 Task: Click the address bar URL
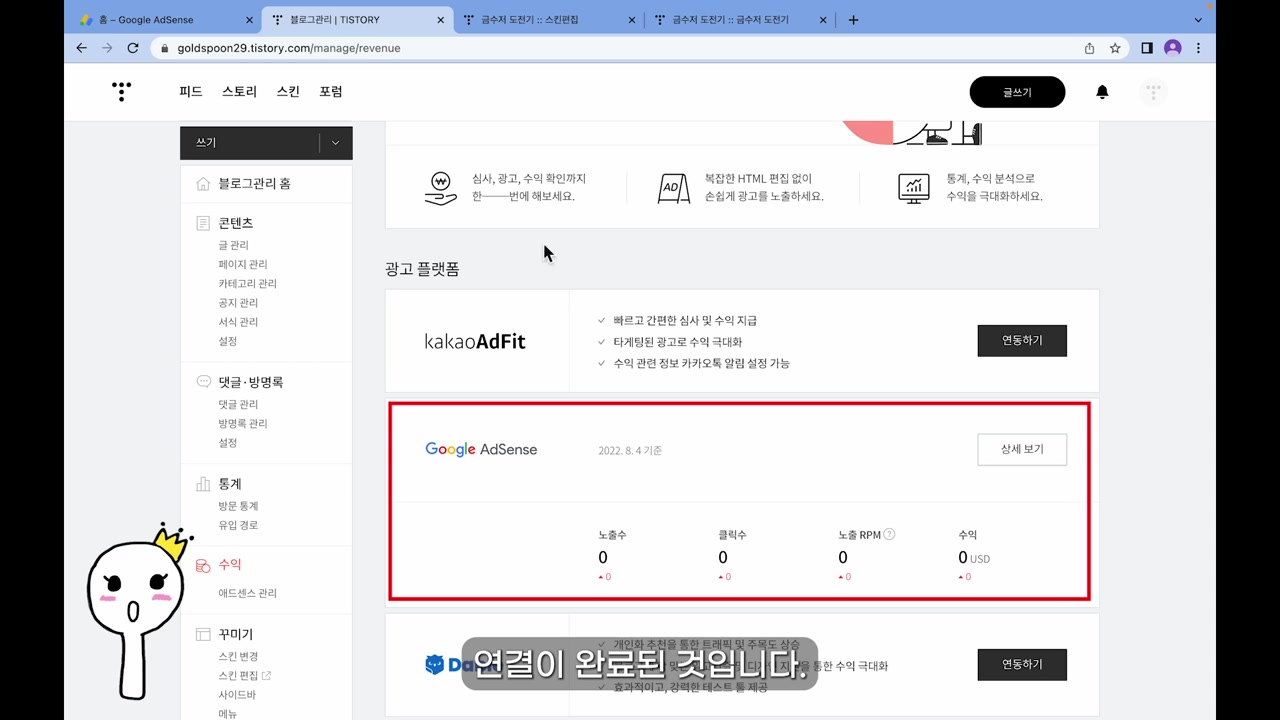coord(289,48)
